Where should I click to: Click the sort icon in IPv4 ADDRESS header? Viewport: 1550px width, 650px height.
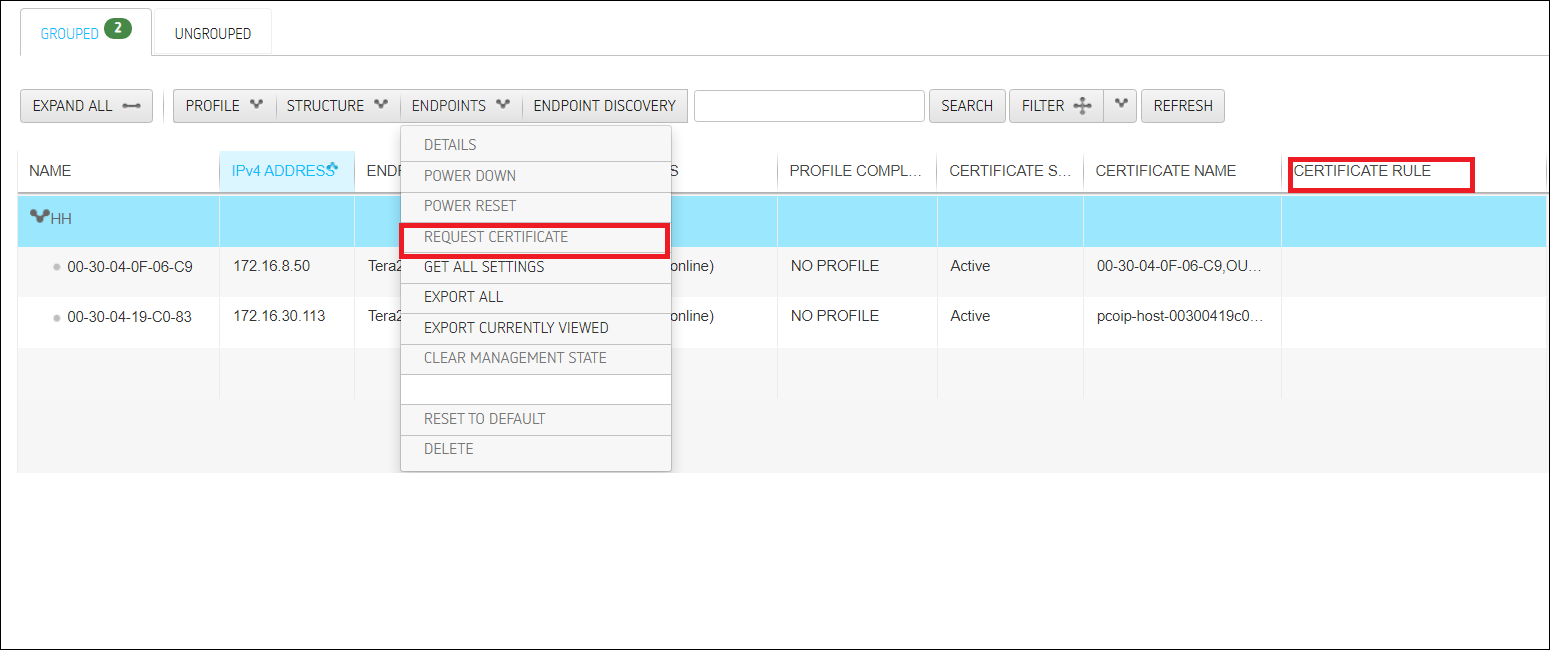click(x=332, y=167)
